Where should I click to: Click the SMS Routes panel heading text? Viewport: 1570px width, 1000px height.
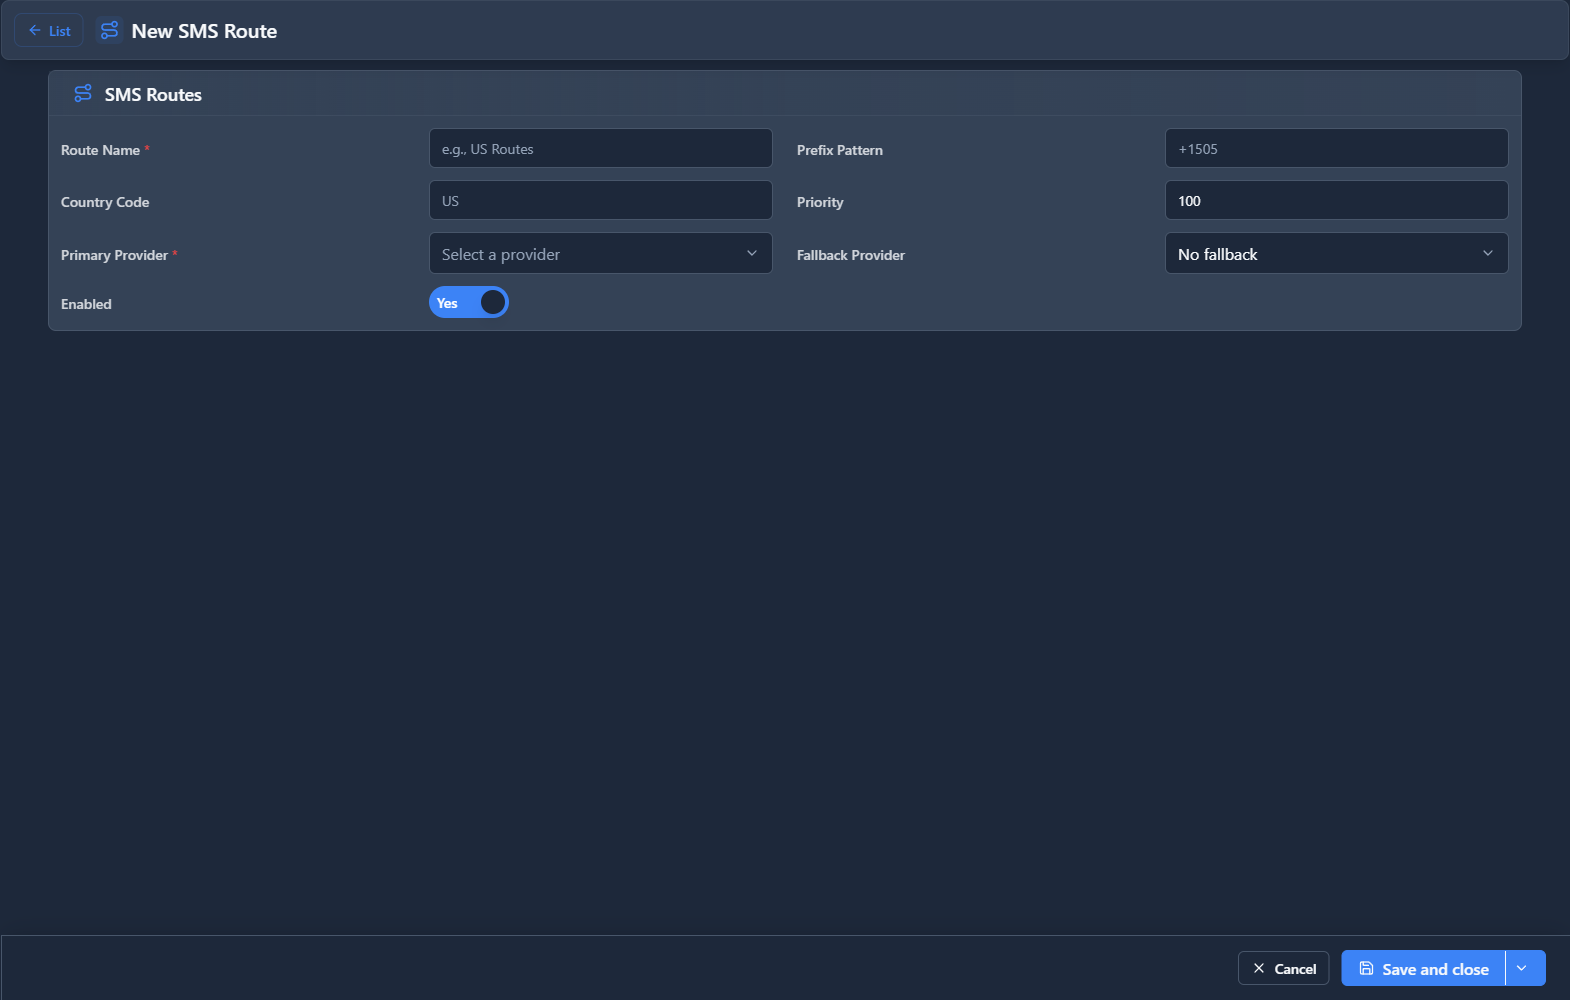click(153, 95)
